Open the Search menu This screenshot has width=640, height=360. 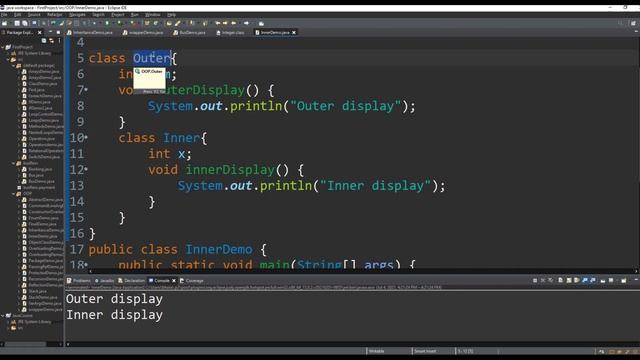coord(98,15)
